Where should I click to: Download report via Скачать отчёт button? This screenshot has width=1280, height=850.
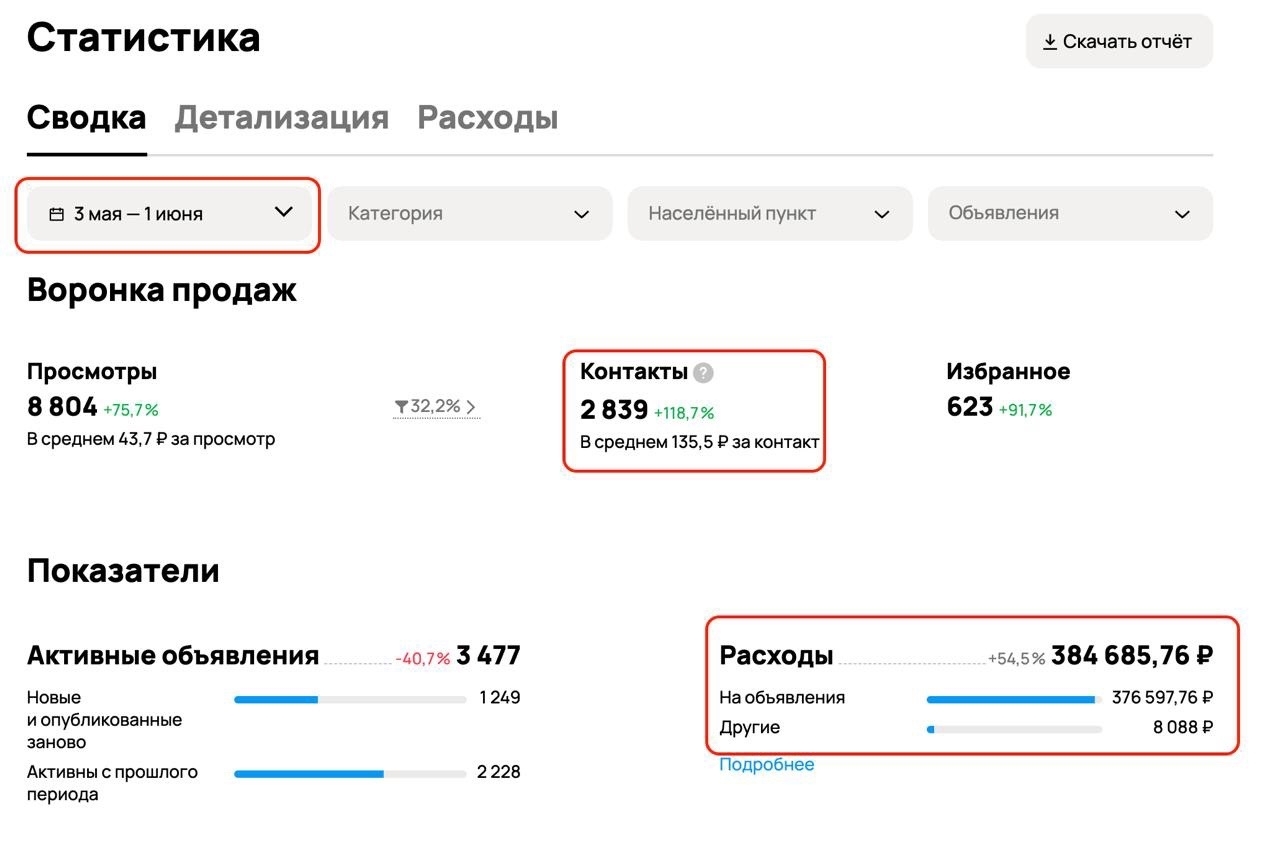point(1119,42)
